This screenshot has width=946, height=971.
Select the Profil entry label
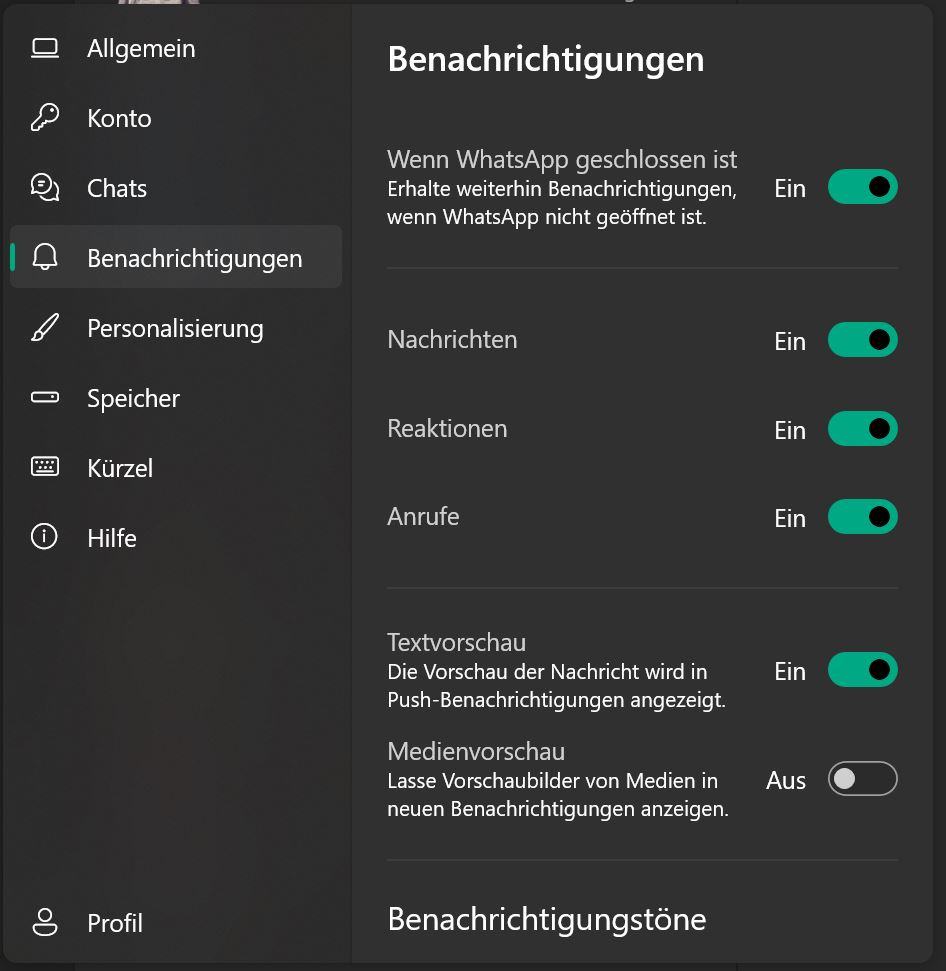pos(115,922)
